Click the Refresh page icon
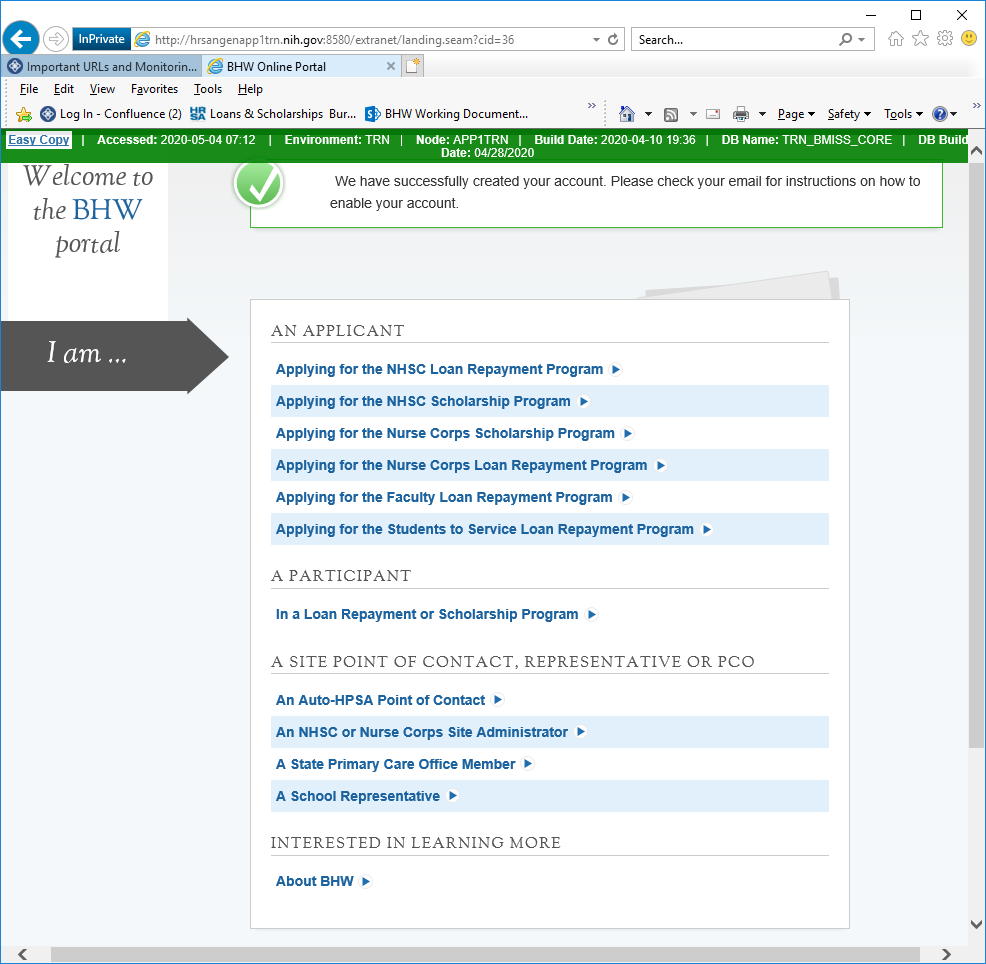This screenshot has width=986, height=964. (x=613, y=40)
